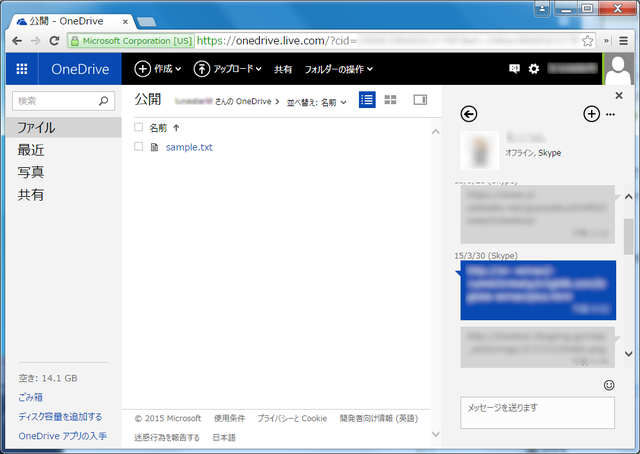Reload the page with refresh icon

coord(54,41)
